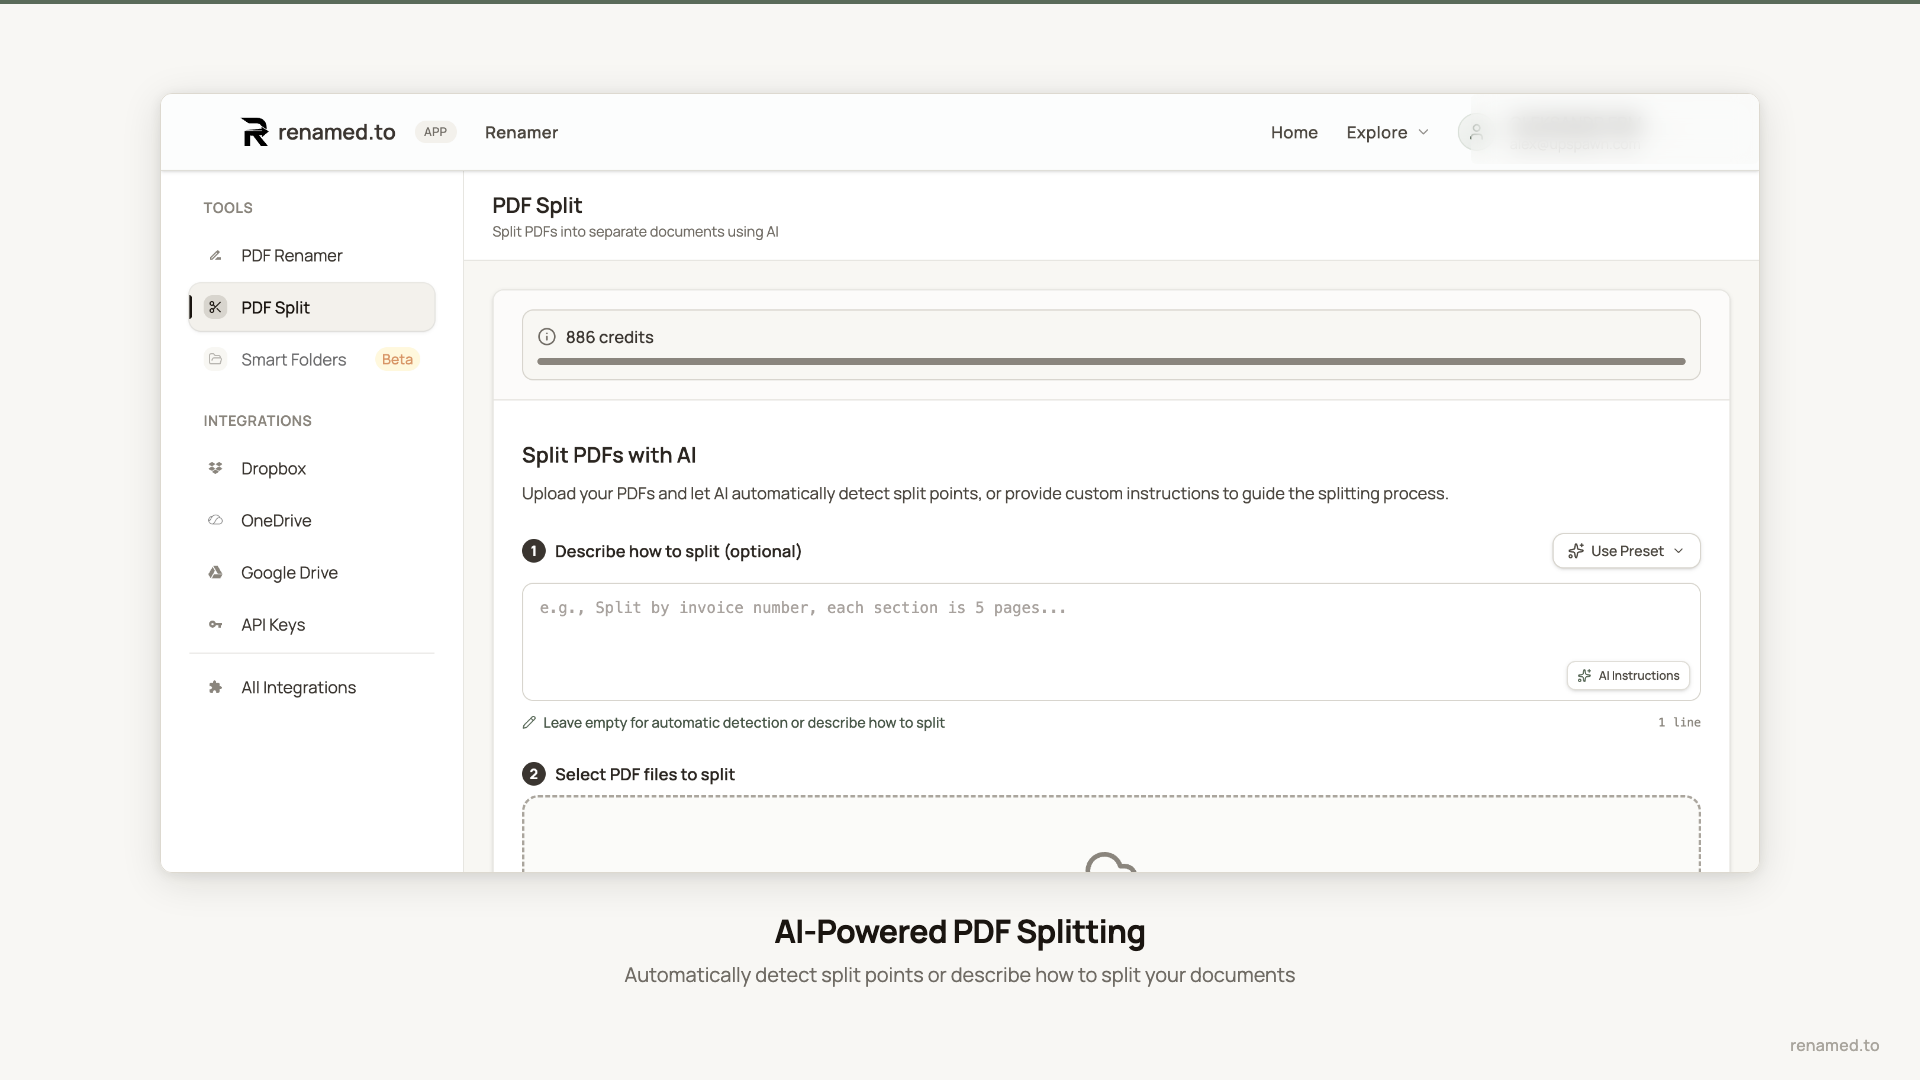Open the Renamer nav item

click(521, 132)
